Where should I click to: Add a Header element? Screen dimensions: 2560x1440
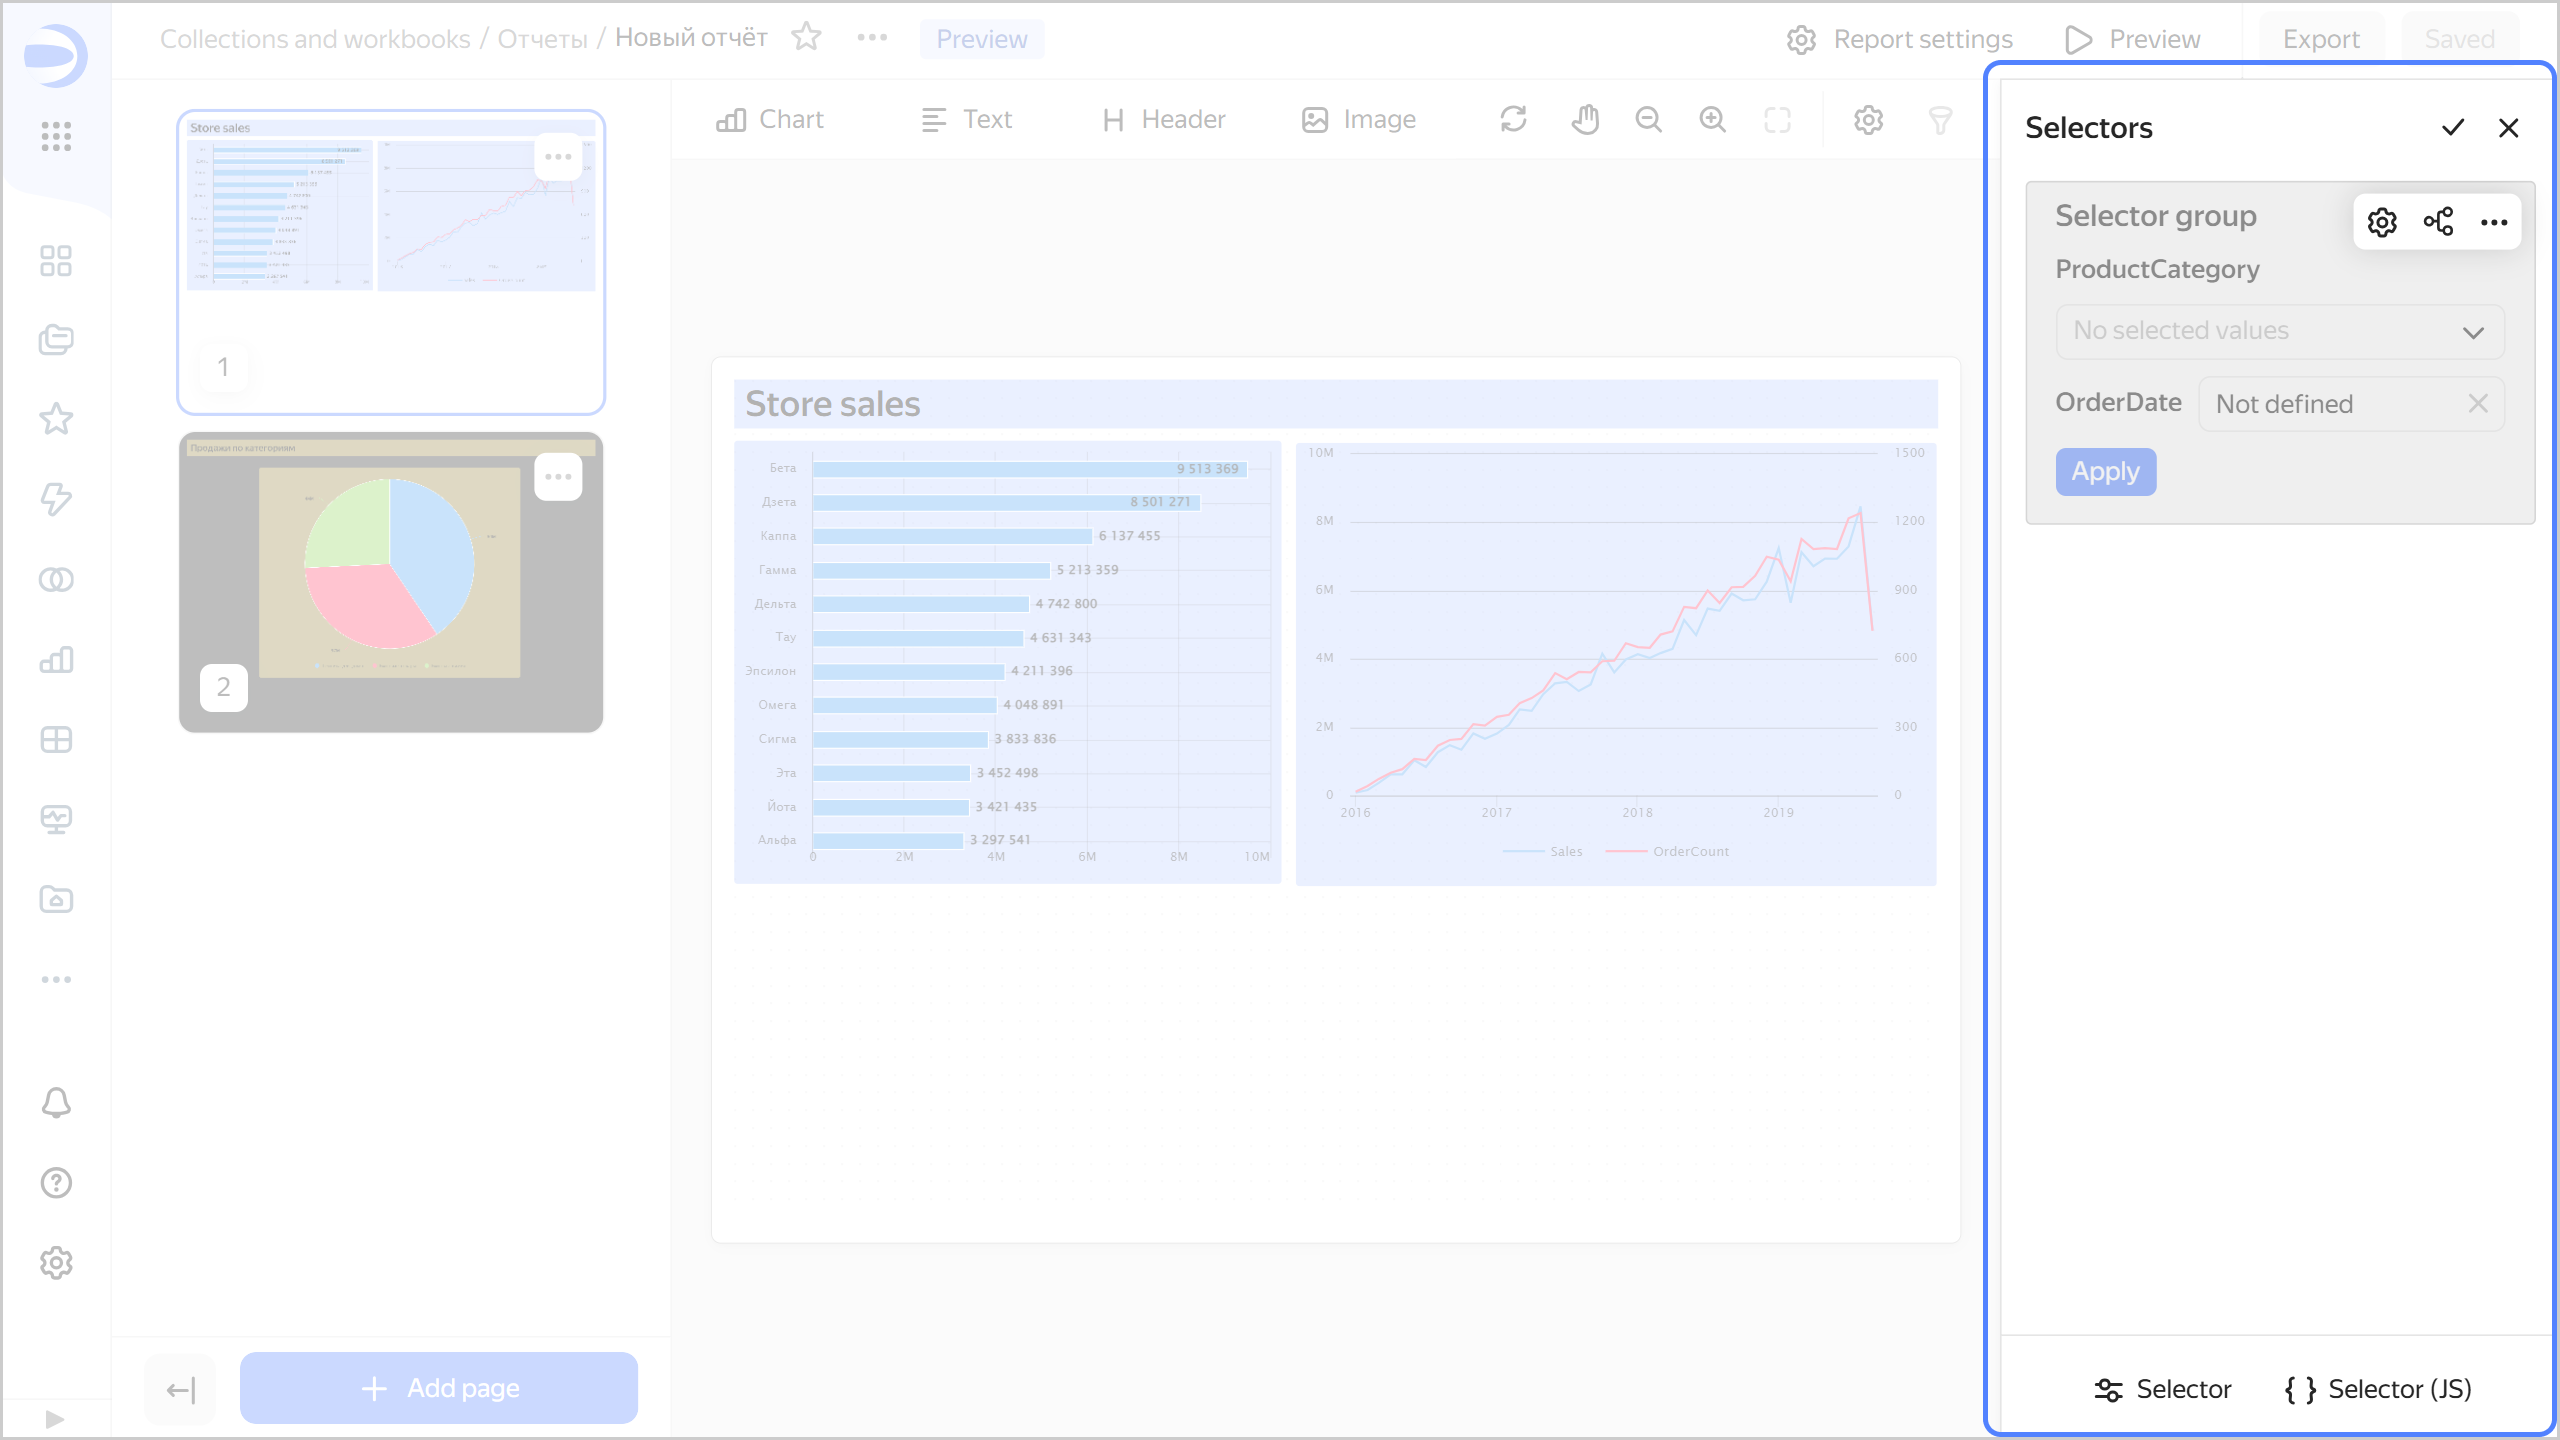coord(1163,119)
